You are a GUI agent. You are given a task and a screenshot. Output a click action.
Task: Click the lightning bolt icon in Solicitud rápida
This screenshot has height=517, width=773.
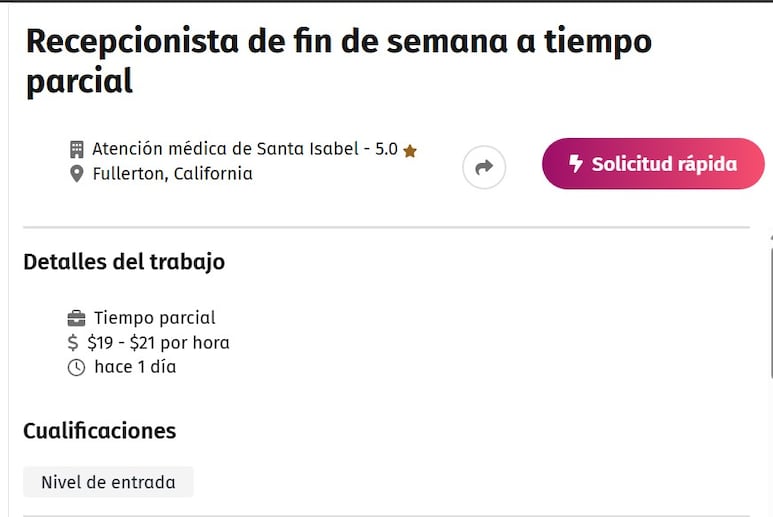[x=575, y=164]
